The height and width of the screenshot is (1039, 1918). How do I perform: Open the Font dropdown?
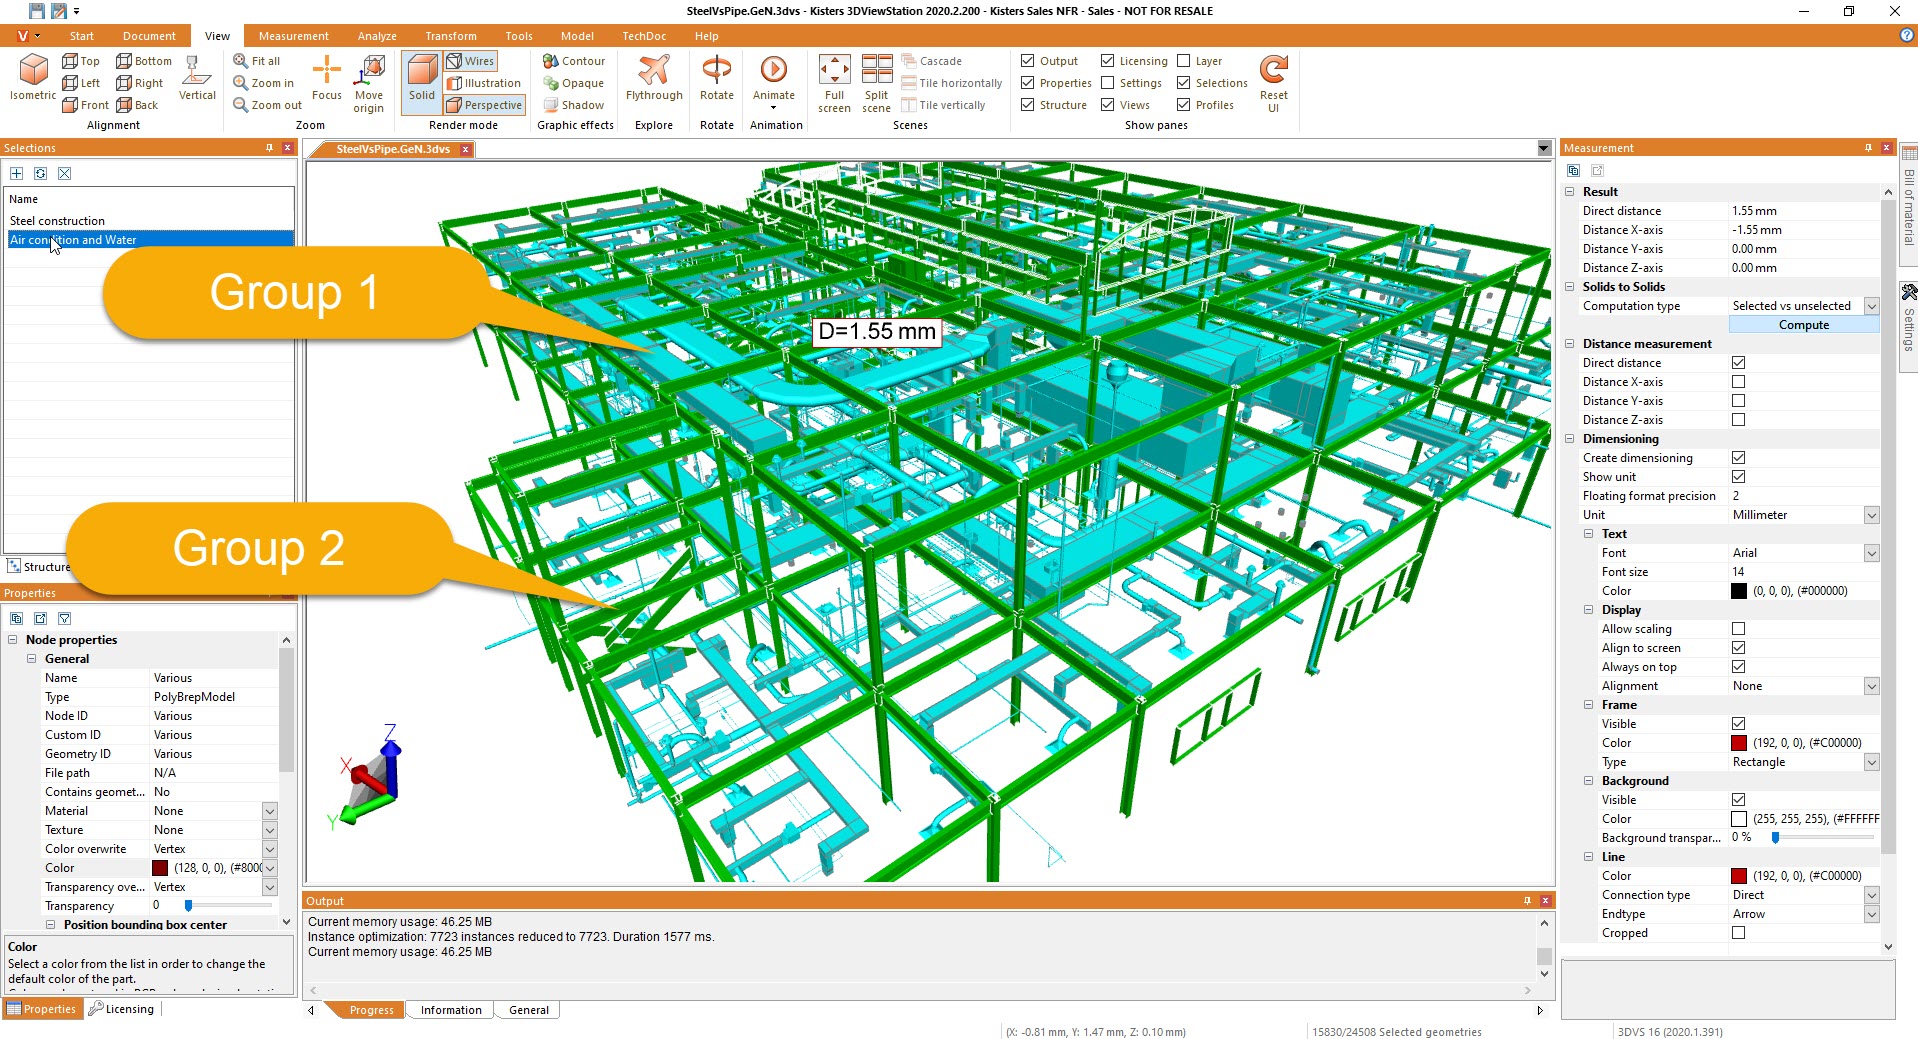[x=1871, y=553]
